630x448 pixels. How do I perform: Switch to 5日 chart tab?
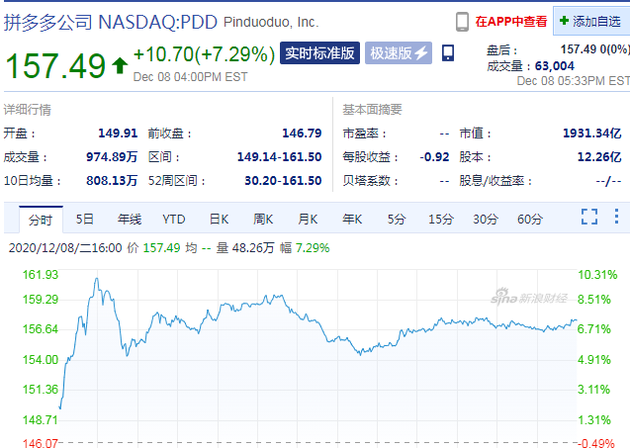(85, 219)
